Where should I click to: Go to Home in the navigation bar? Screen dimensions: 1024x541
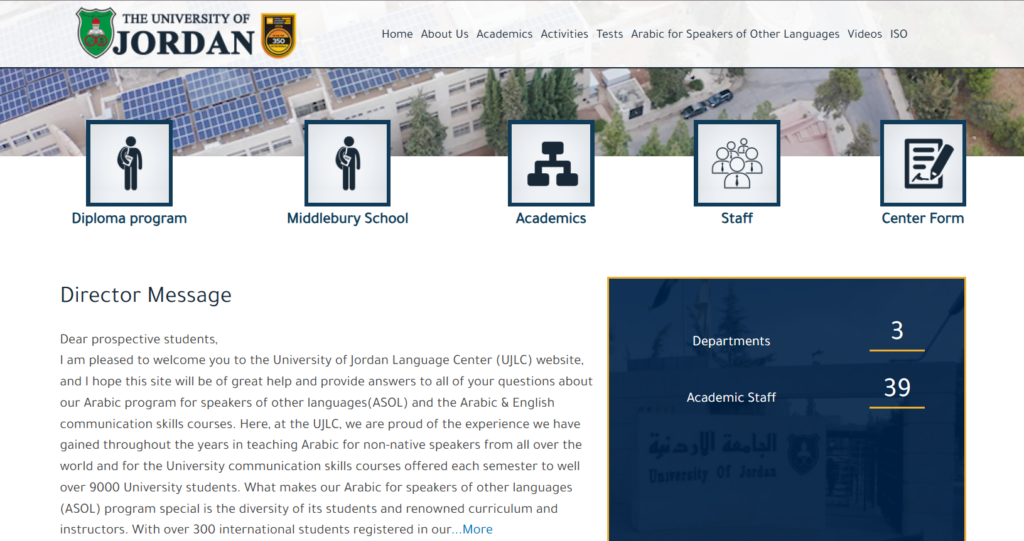click(x=397, y=34)
